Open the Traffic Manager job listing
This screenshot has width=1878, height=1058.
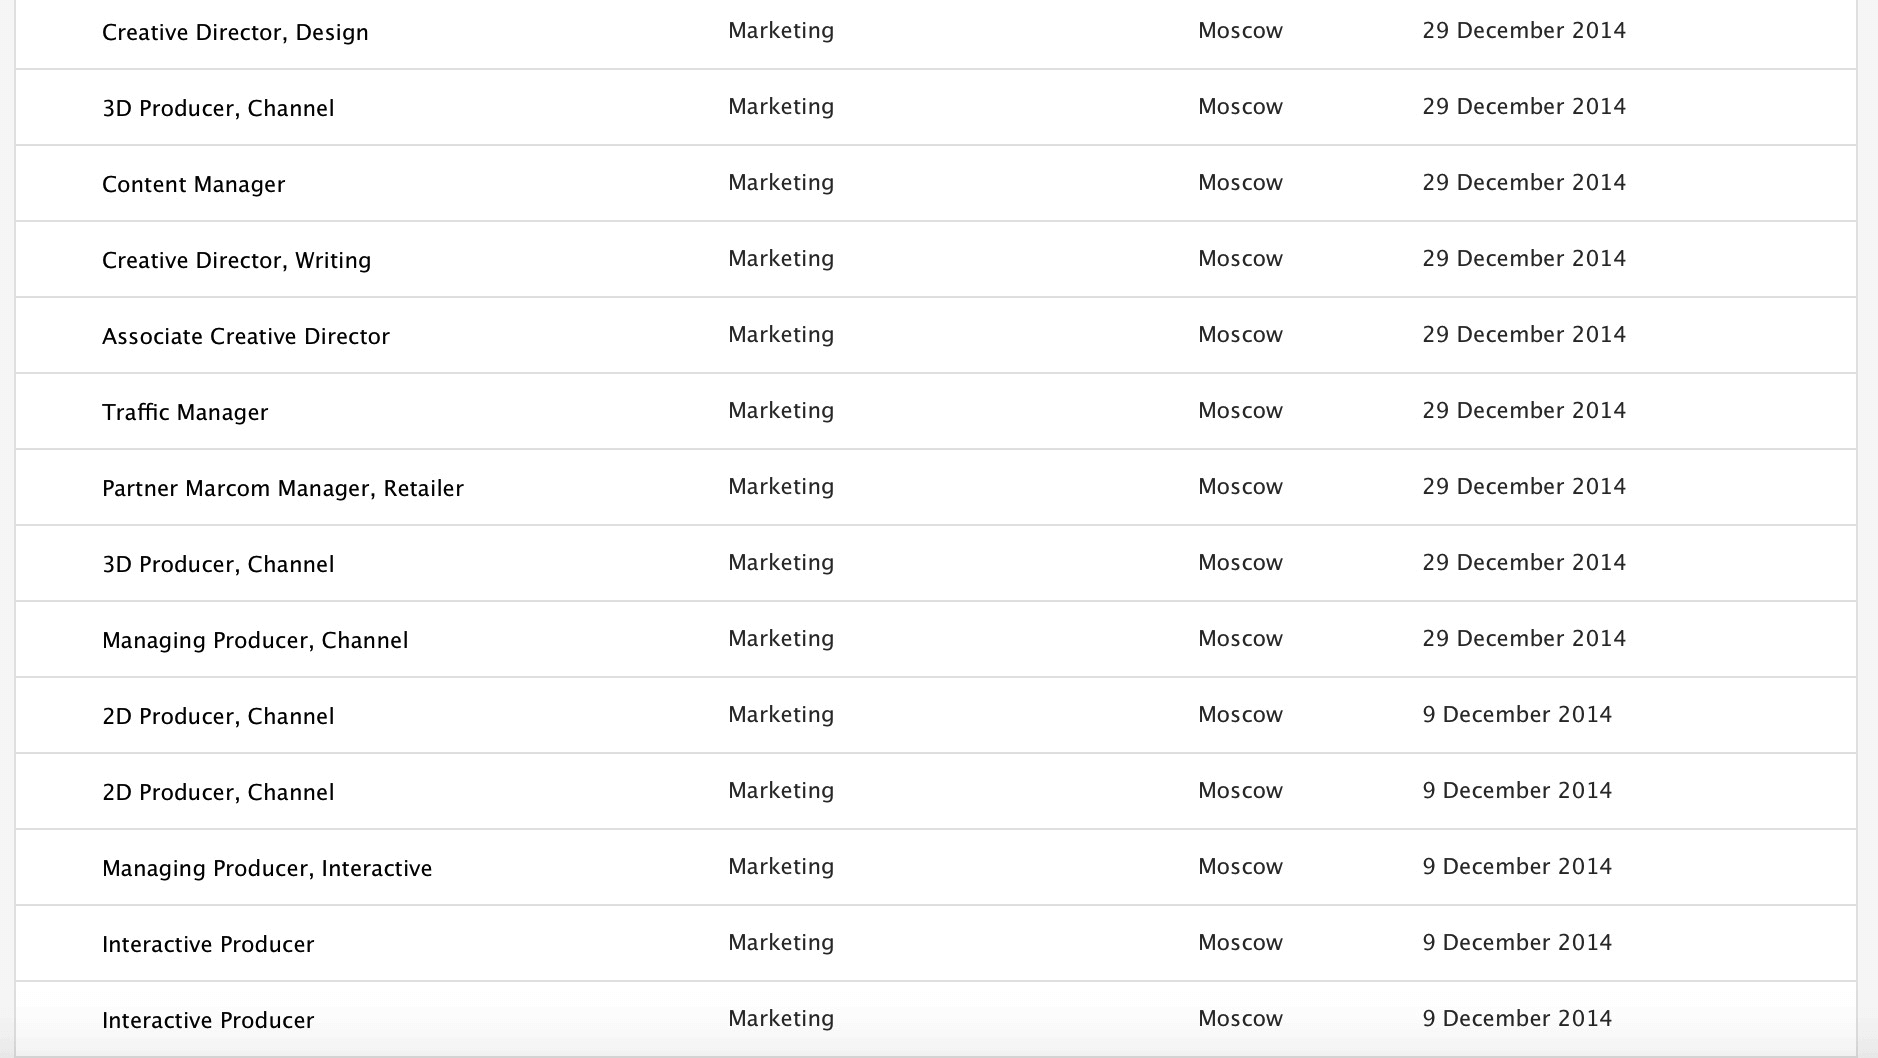[185, 412]
